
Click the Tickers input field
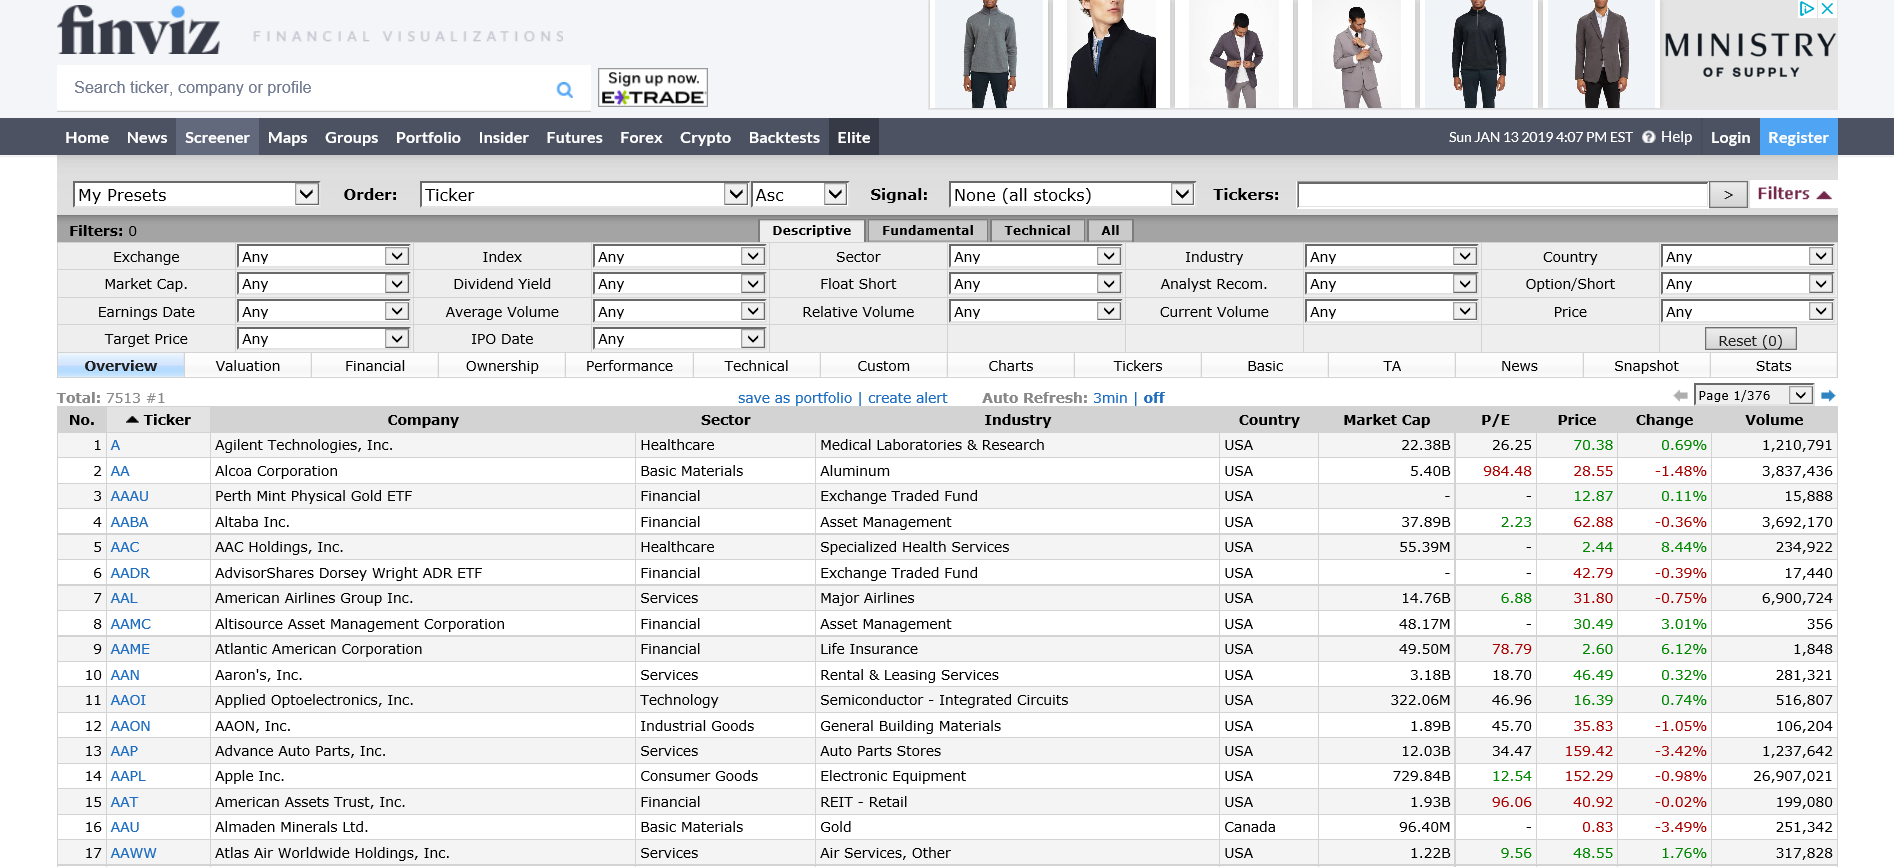(1502, 195)
